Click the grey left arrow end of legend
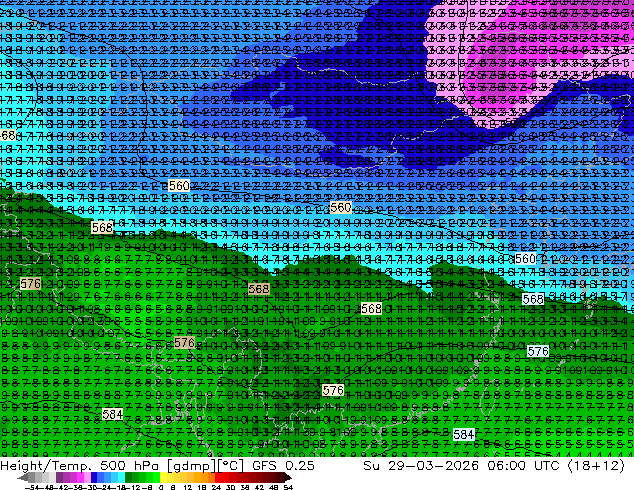The height and width of the screenshot is (490, 634). tap(22, 477)
